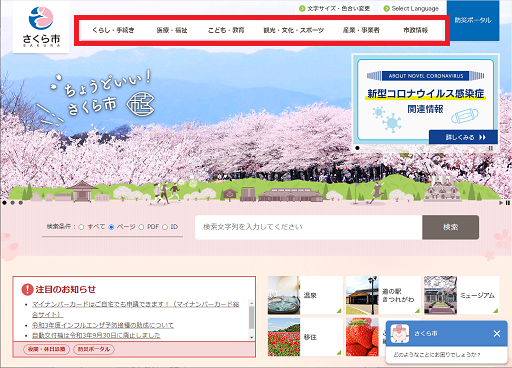512x368 pixels.
Task: Open 文字サイズ・色合い変更 settings link
Action: [x=334, y=8]
